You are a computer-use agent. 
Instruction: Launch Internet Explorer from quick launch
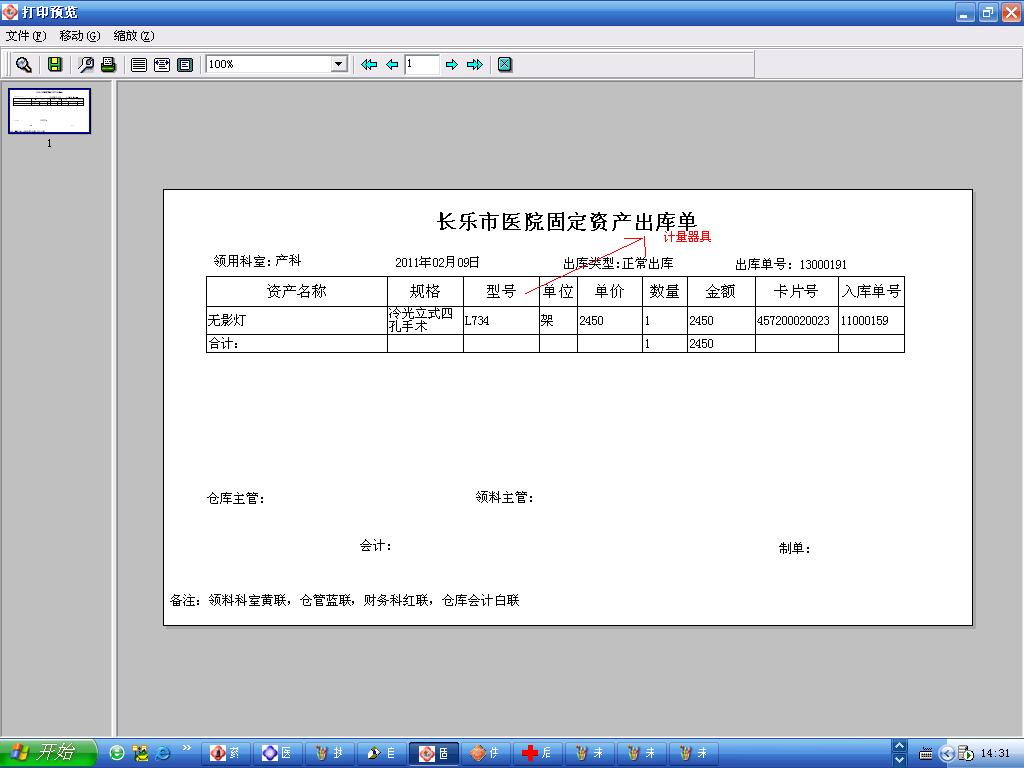(x=163, y=753)
